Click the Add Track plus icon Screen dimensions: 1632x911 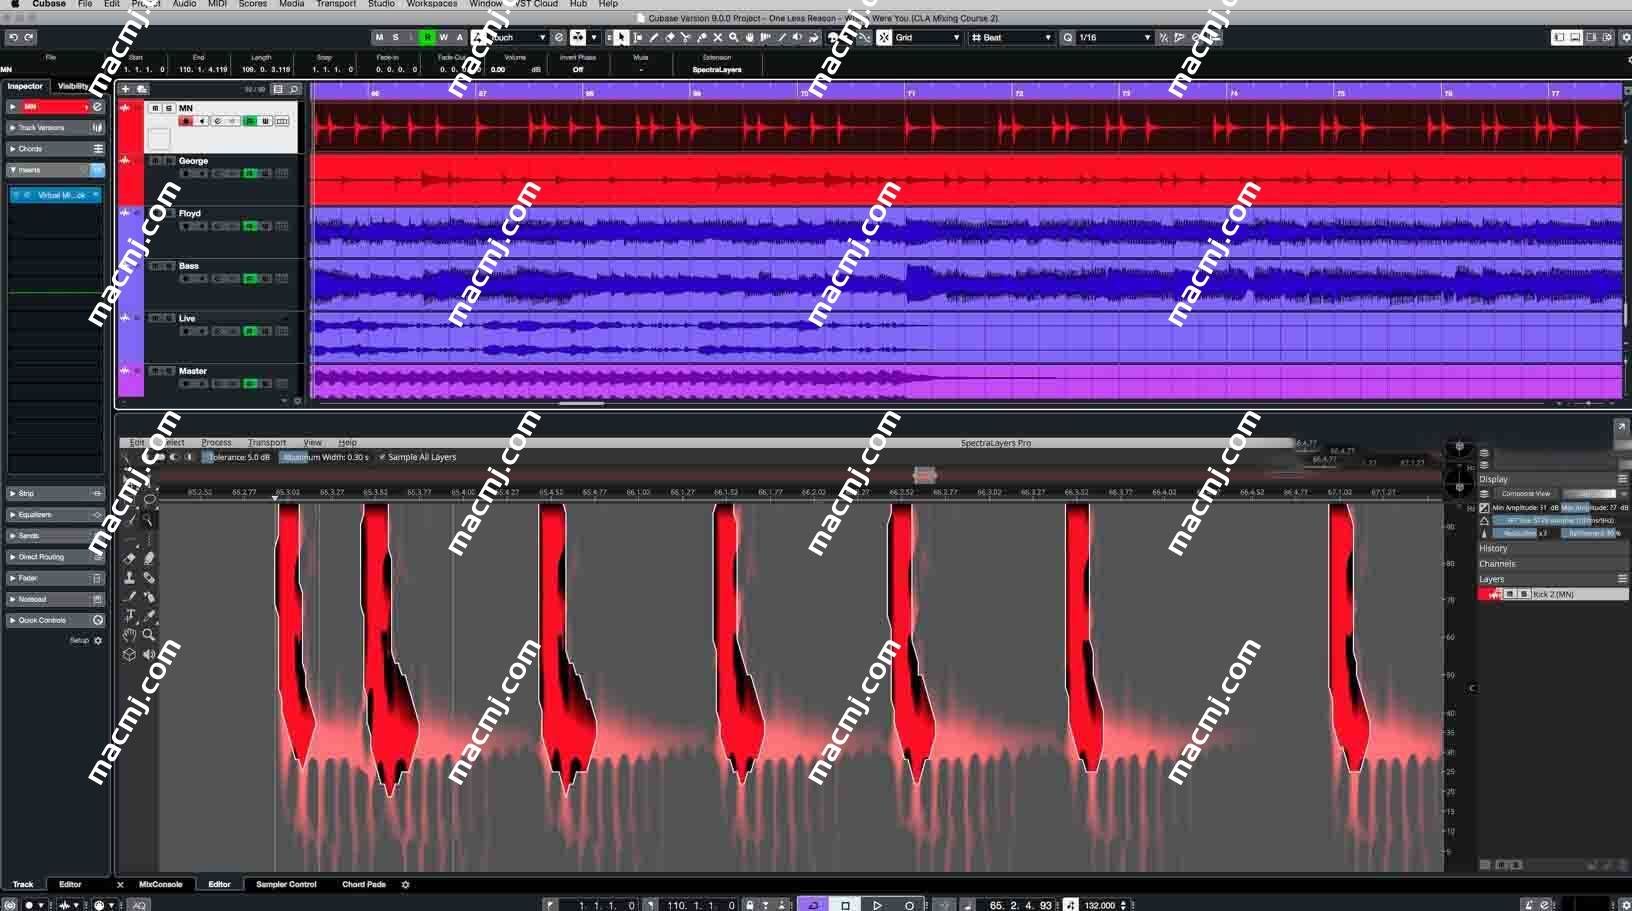[126, 89]
